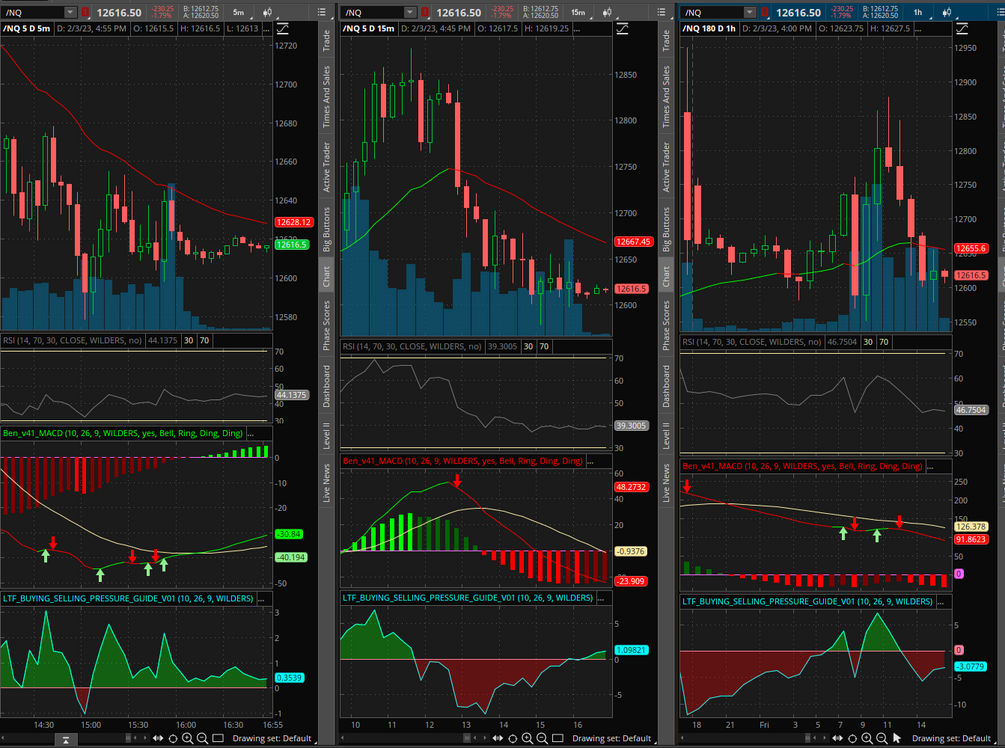Click rectangle zoom-selection icon under 5m chart
Image resolution: width=1005 pixels, height=748 pixels.
[x=218, y=738]
